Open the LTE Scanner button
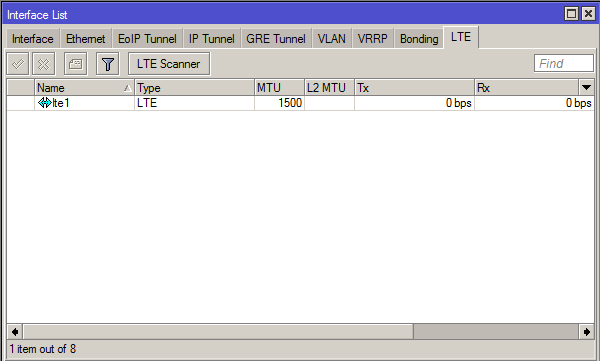Screen dimensions: 600x361 pyautogui.click(x=169, y=64)
